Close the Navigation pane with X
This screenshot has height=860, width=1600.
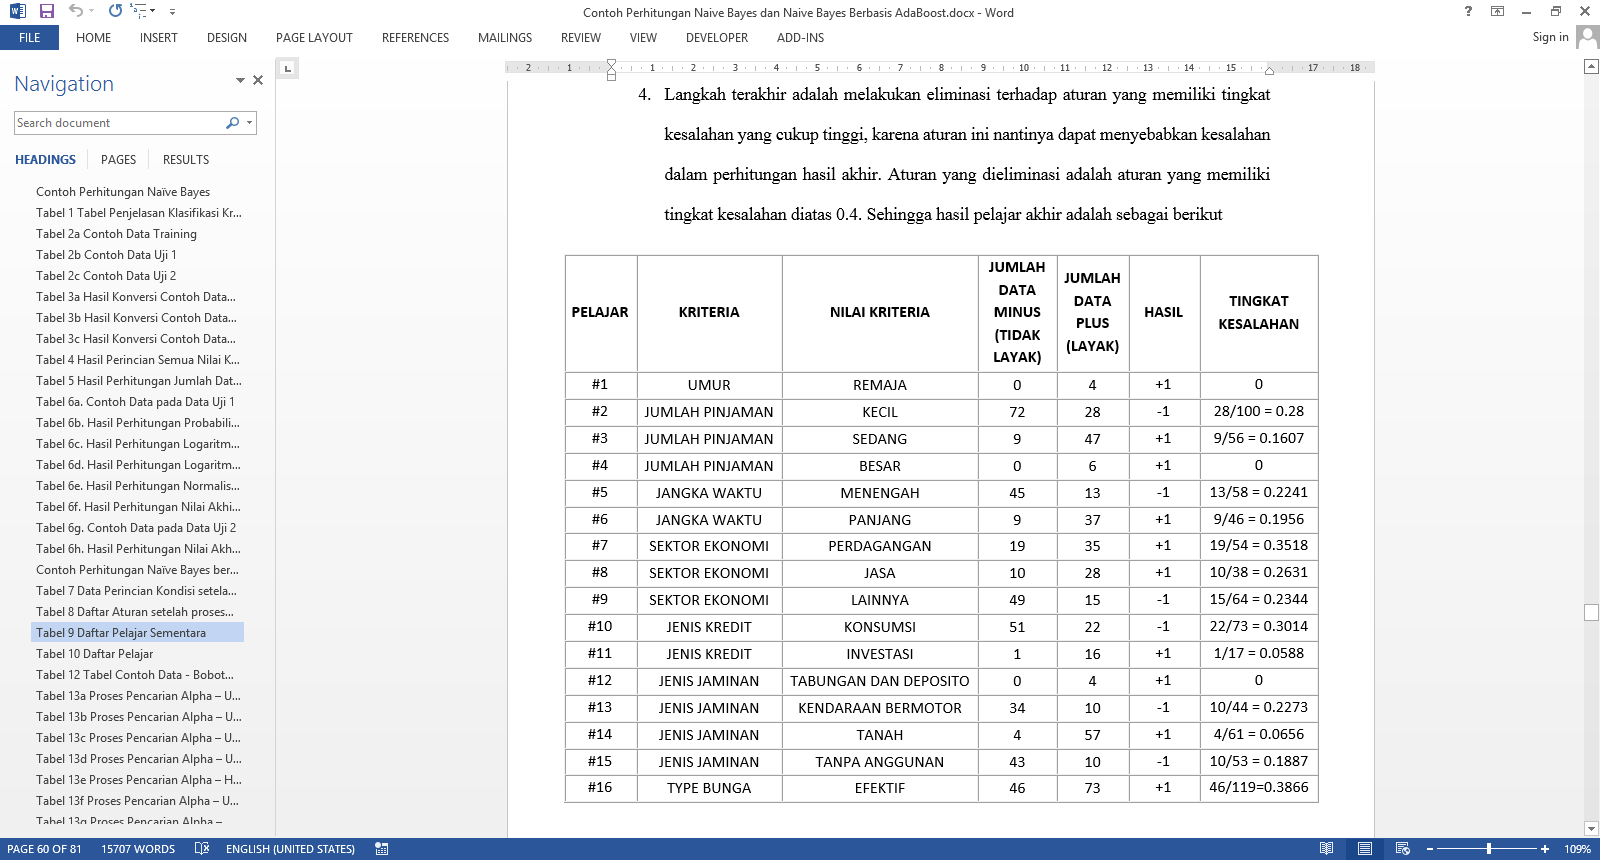click(x=258, y=80)
